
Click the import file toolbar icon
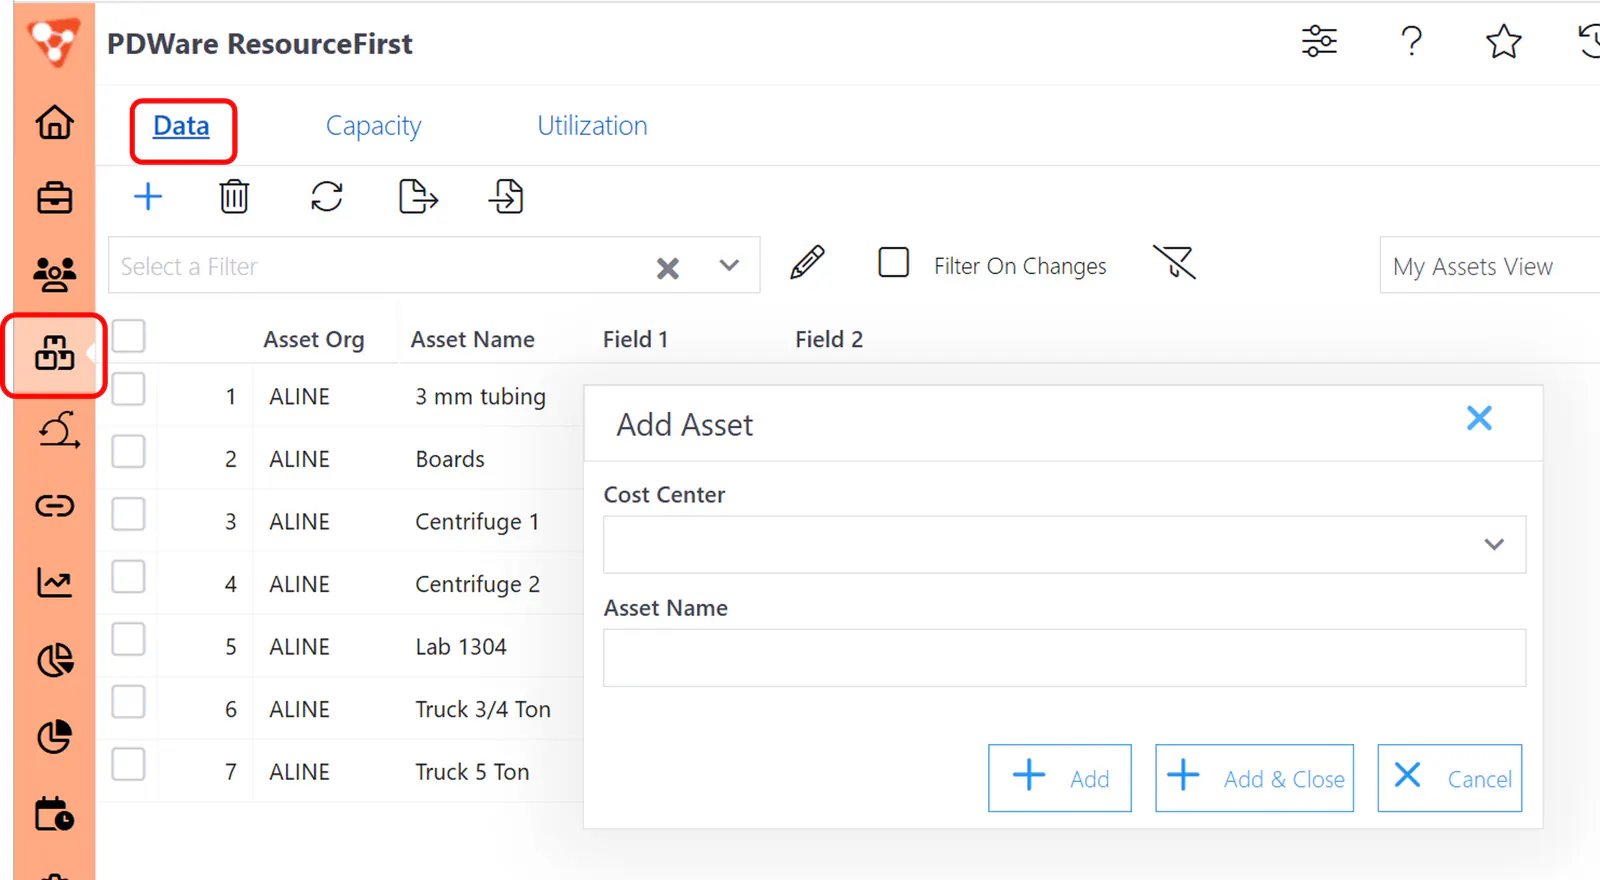506,196
